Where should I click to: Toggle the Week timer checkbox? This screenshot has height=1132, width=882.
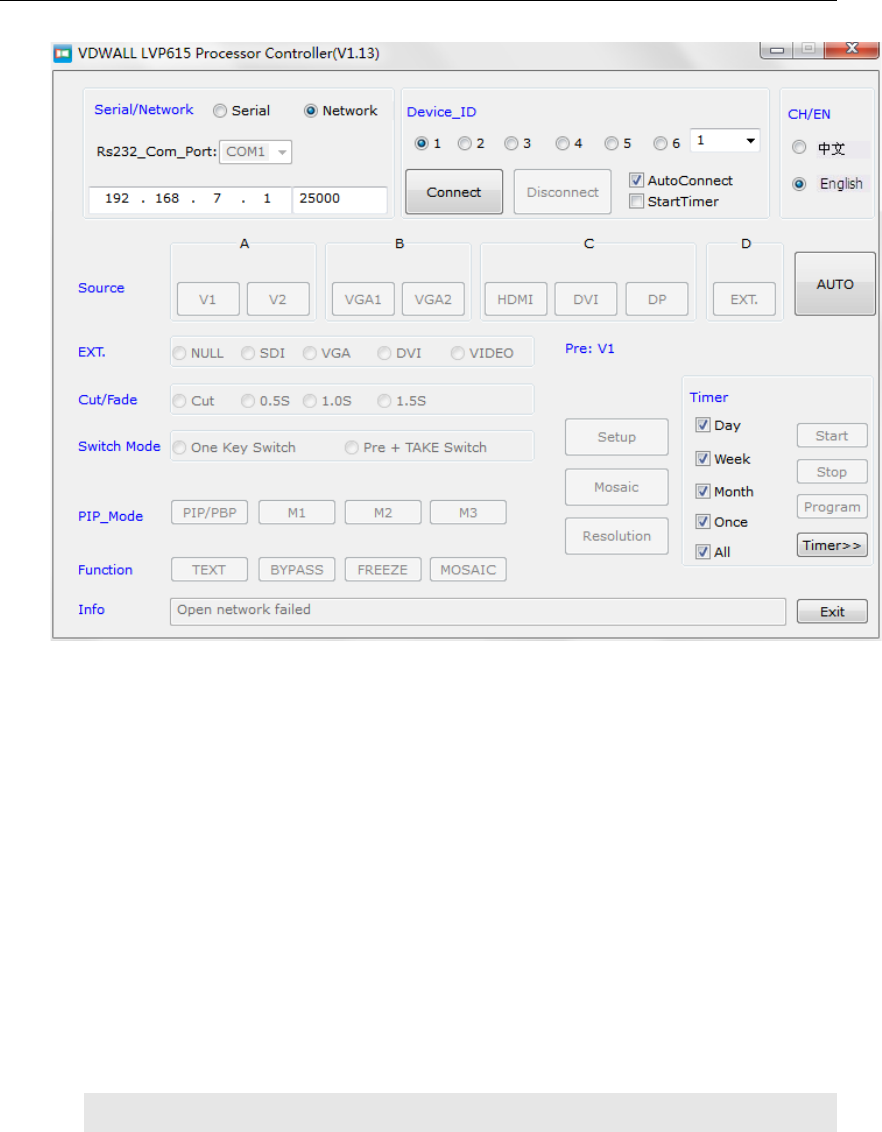tap(703, 459)
